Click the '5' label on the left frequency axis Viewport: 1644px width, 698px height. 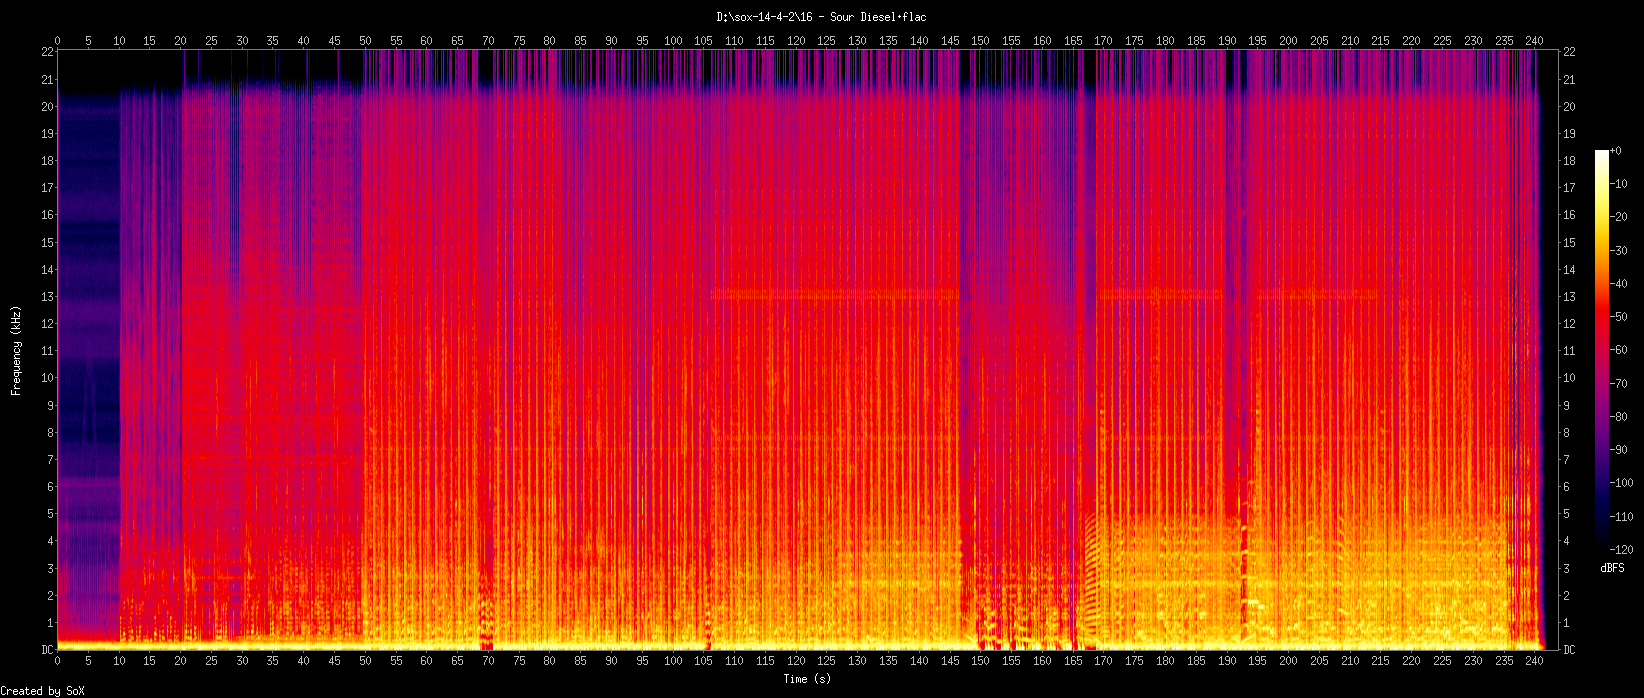coord(50,514)
